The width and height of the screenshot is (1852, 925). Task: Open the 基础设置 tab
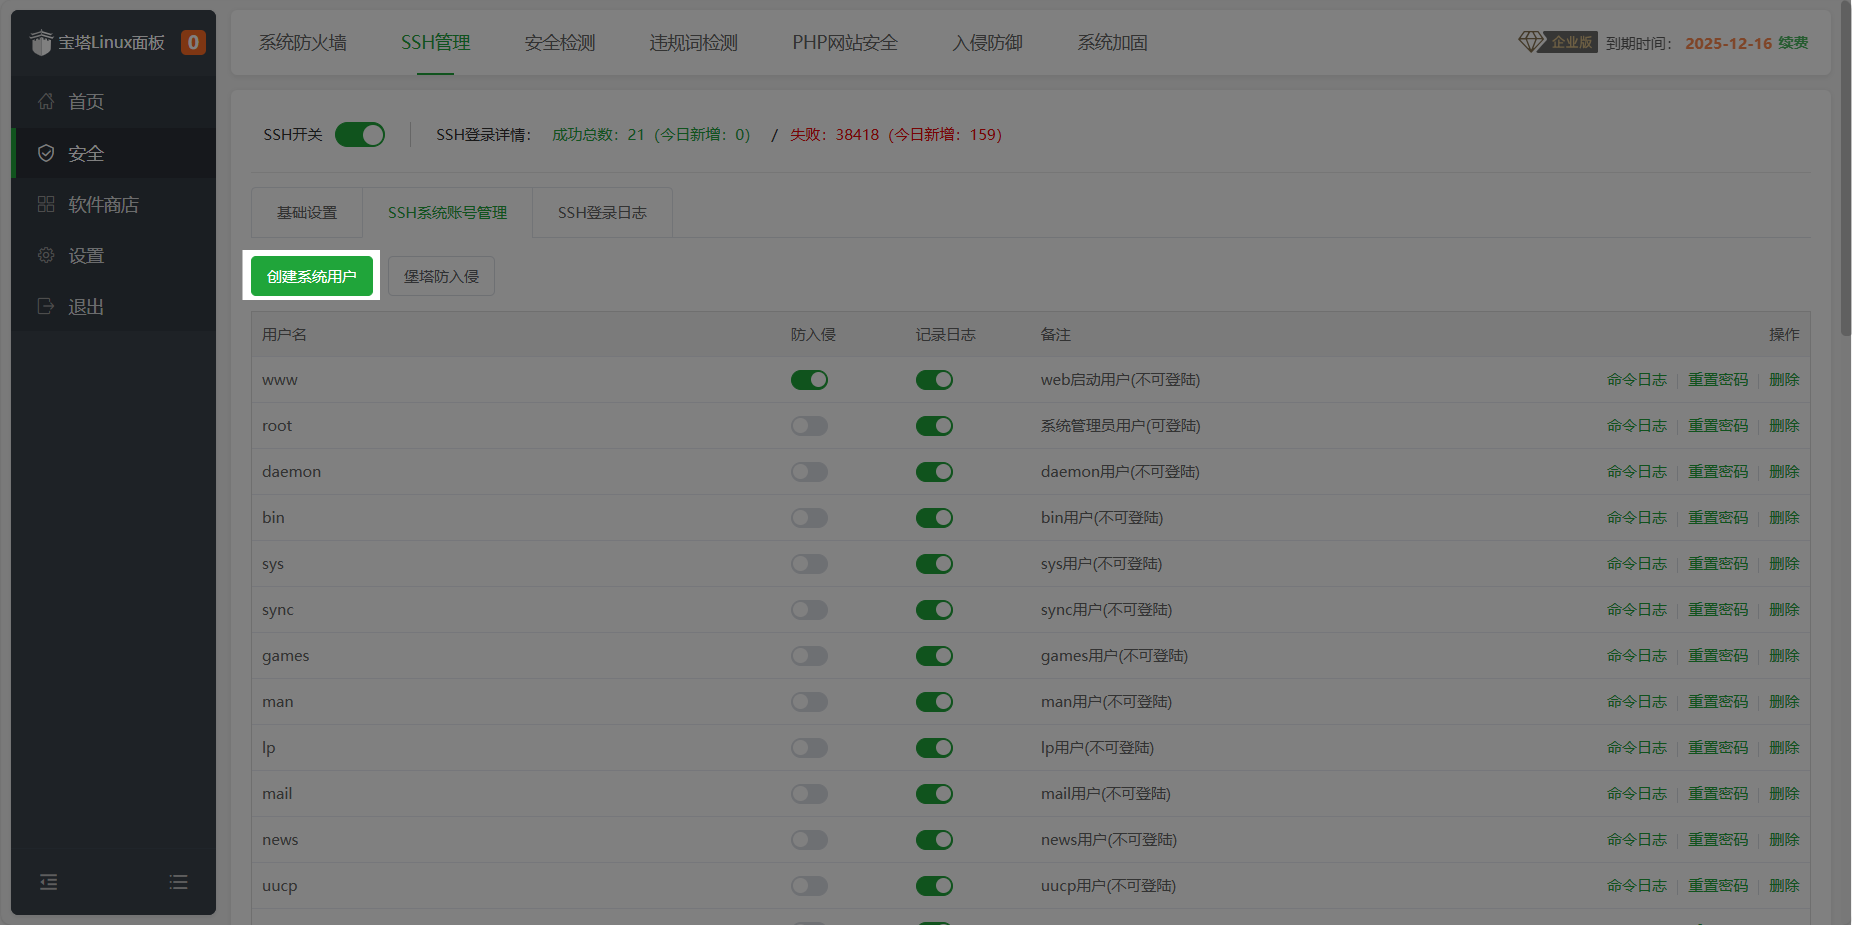coord(307,213)
